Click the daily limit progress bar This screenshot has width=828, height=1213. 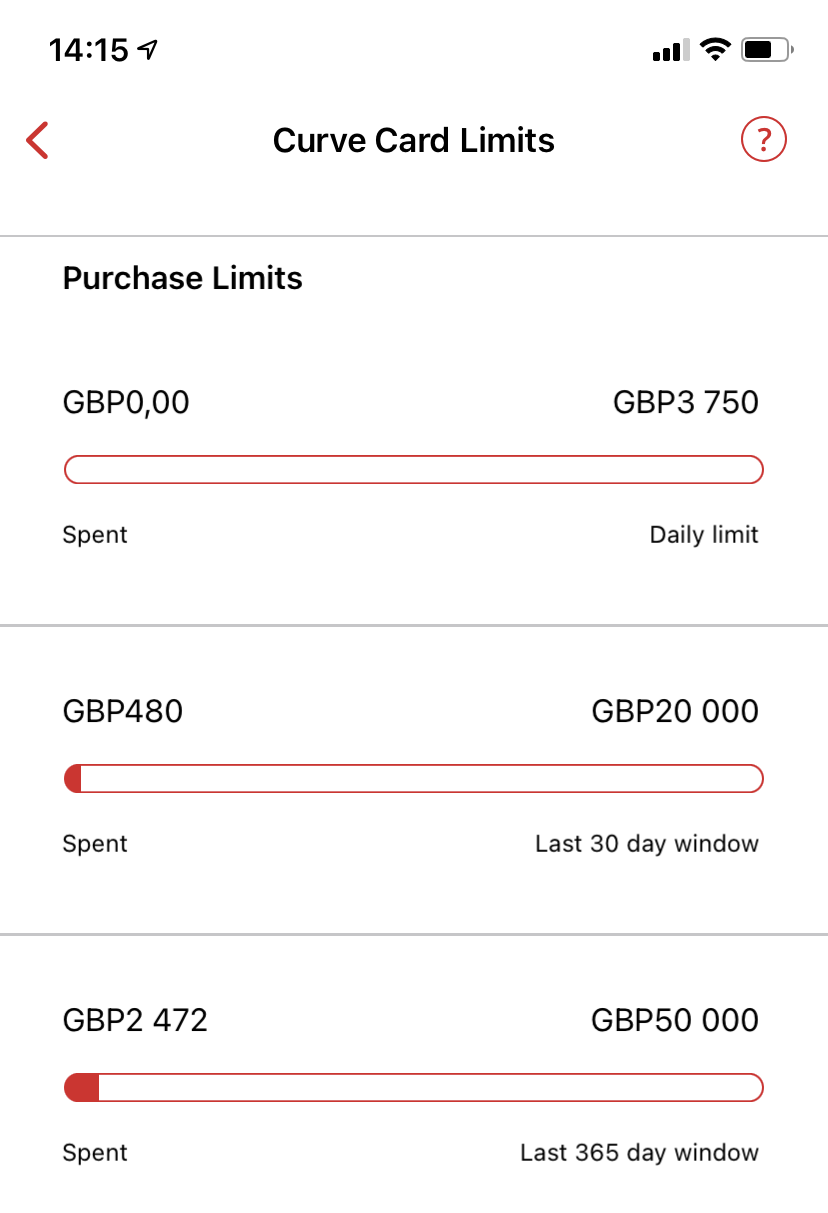coord(414,469)
